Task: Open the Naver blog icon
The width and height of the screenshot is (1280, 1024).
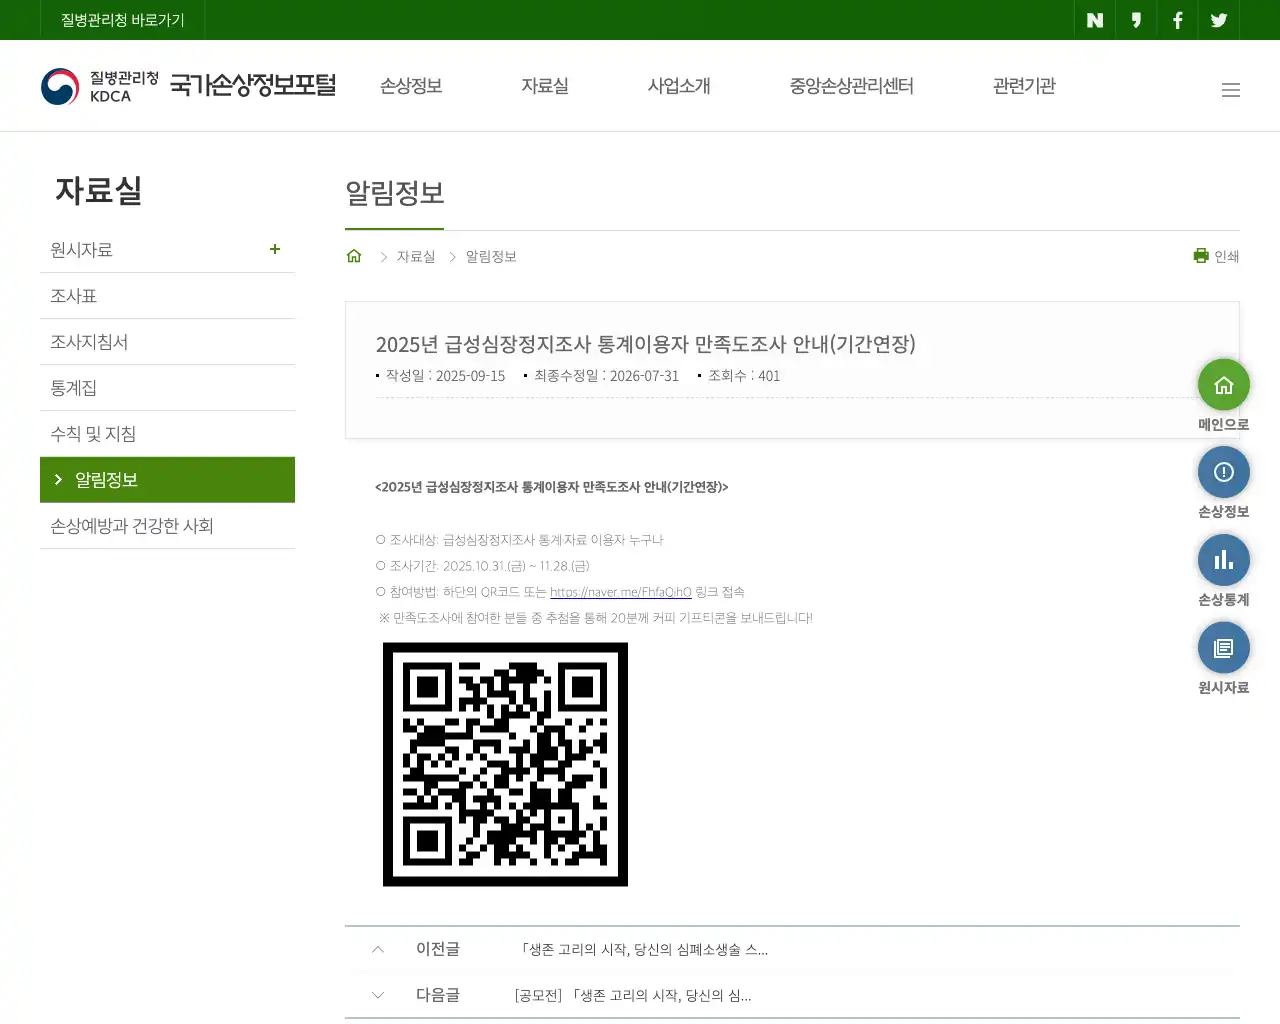Action: coord(1095,20)
